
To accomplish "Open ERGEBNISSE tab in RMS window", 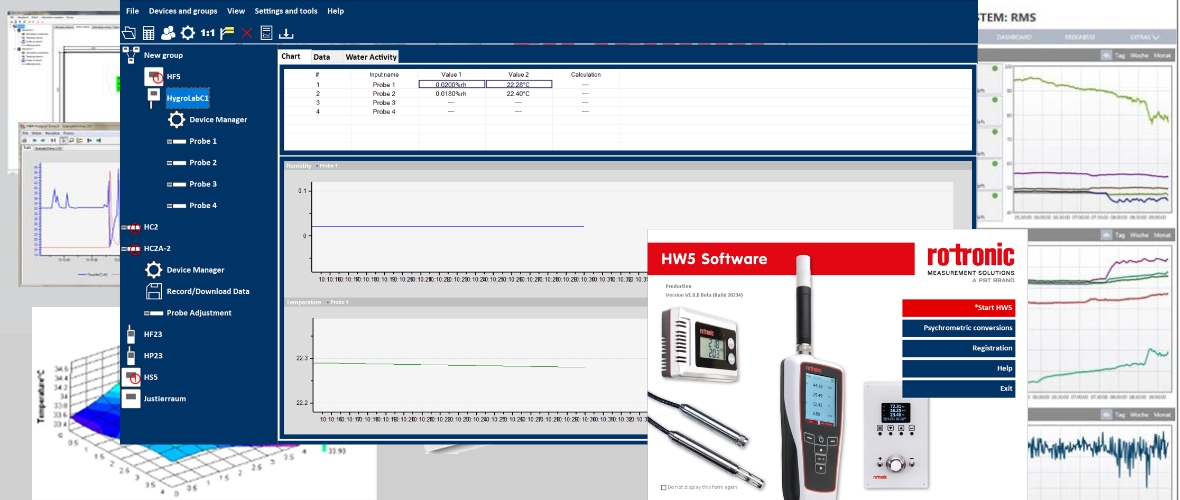I will pyautogui.click(x=1079, y=37).
